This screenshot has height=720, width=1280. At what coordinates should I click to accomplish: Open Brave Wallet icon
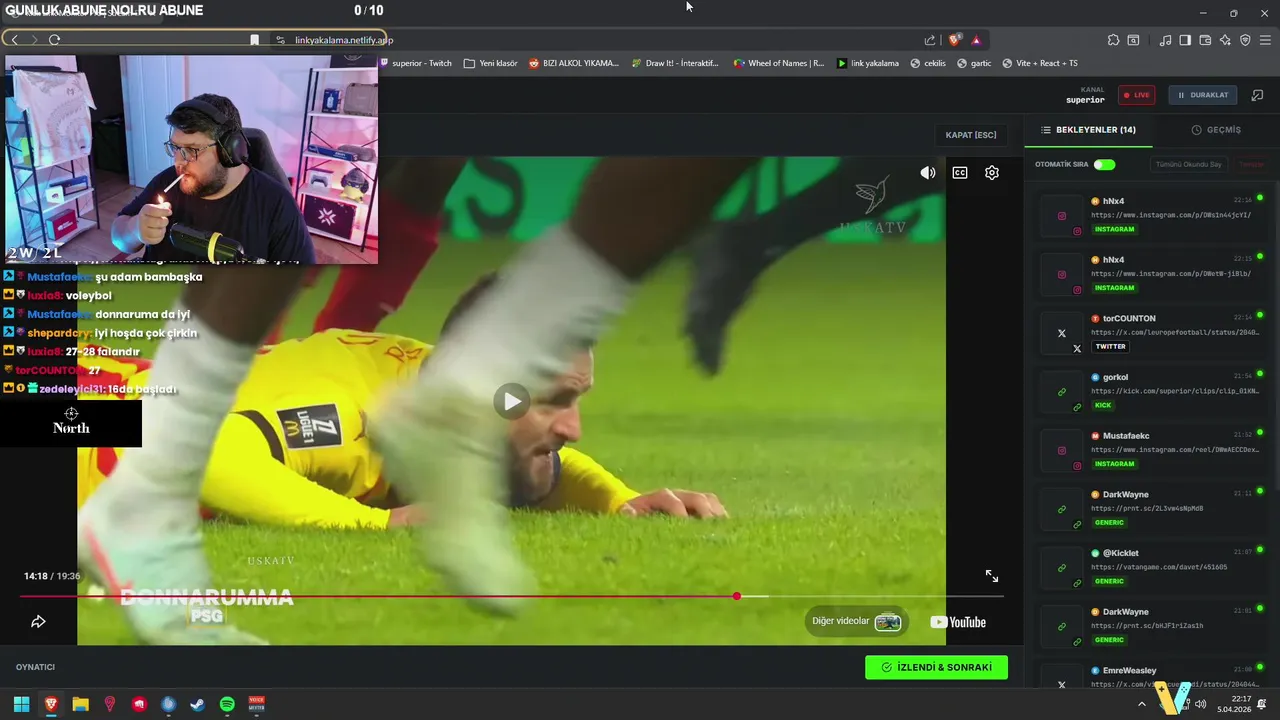[x=1205, y=40]
